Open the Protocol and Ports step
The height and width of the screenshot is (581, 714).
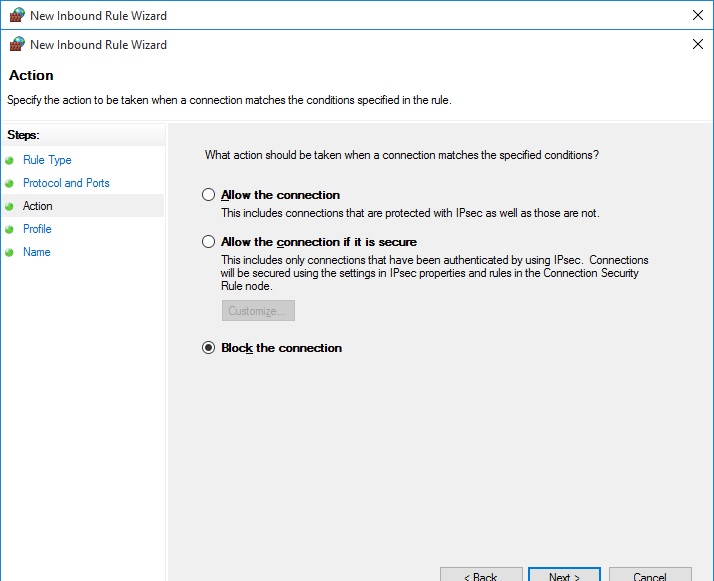(66, 183)
